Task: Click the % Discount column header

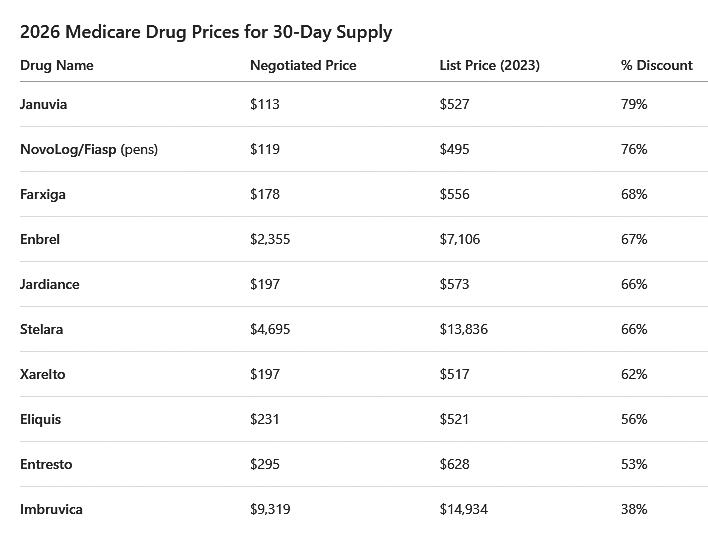Action: click(656, 65)
